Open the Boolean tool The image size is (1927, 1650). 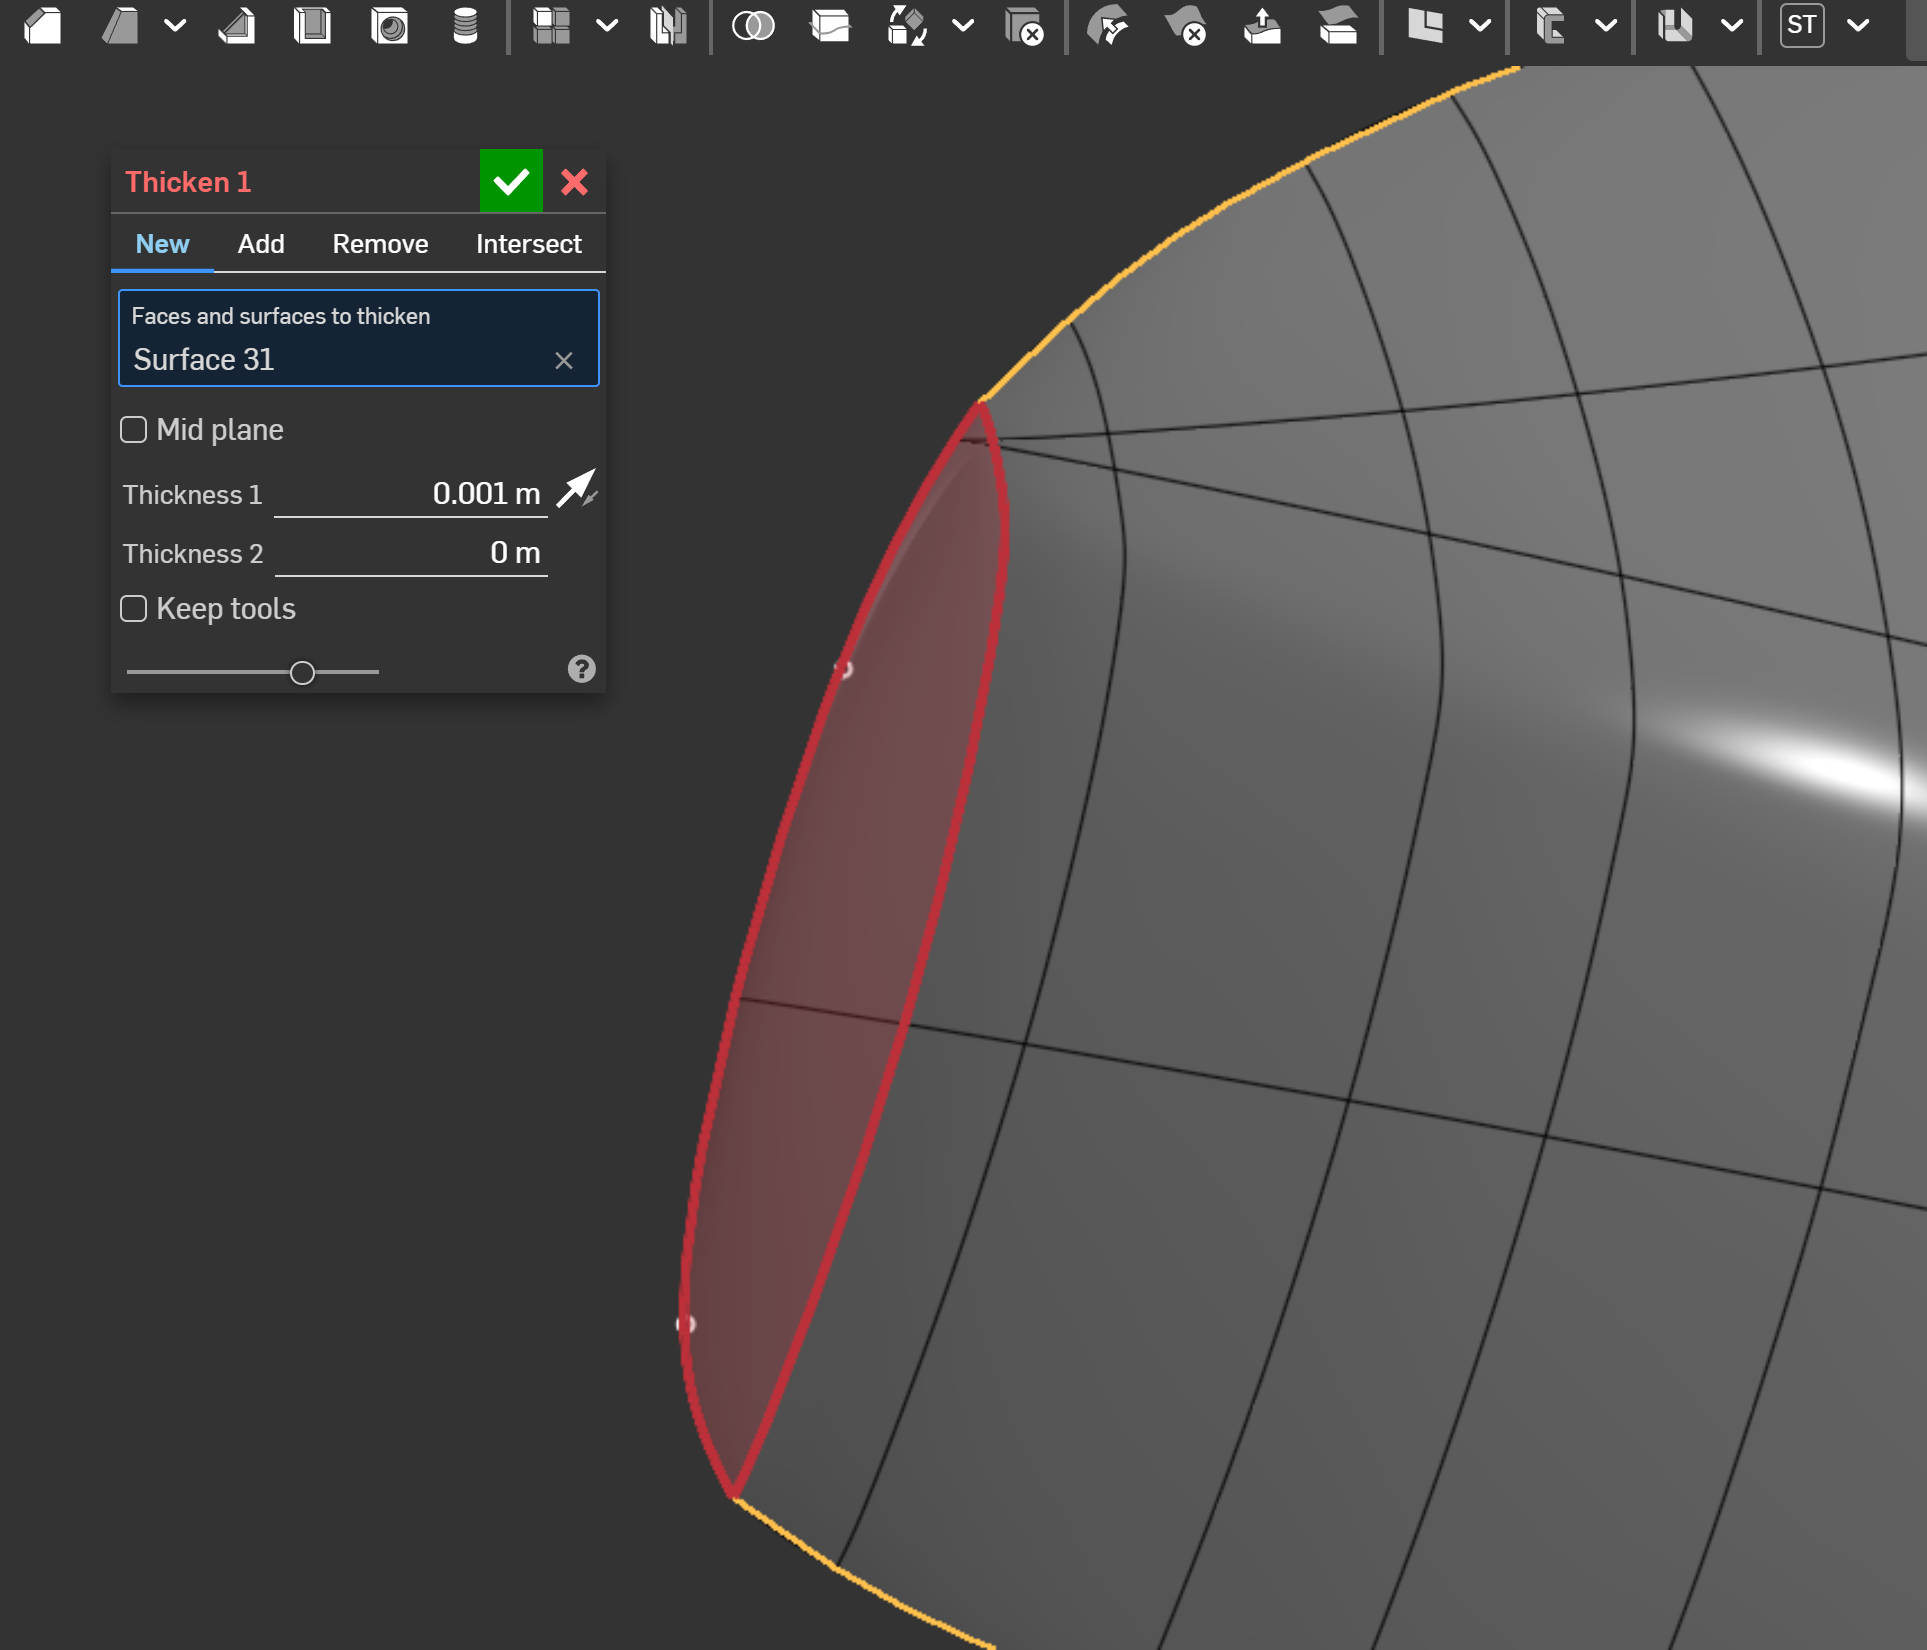[x=753, y=26]
